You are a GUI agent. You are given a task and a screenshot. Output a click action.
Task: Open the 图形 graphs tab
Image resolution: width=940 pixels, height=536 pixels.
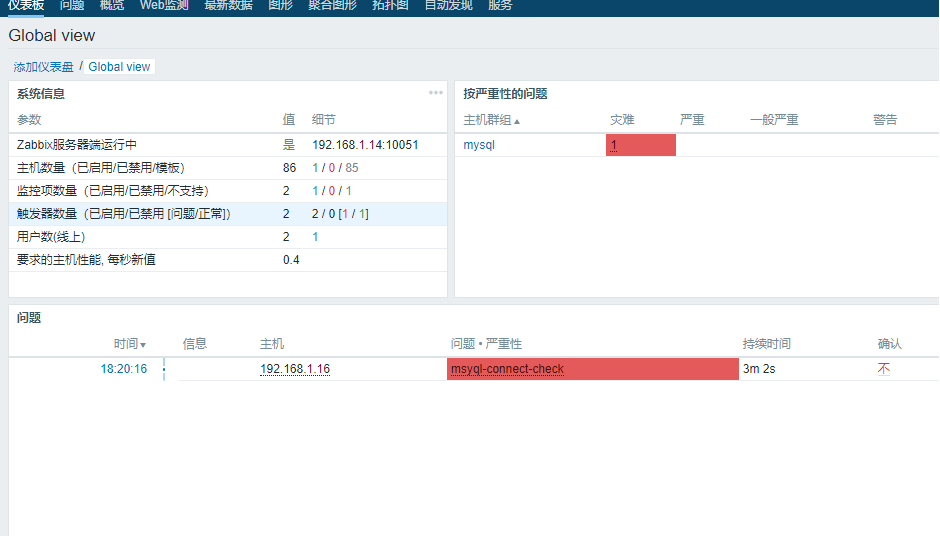pos(281,5)
